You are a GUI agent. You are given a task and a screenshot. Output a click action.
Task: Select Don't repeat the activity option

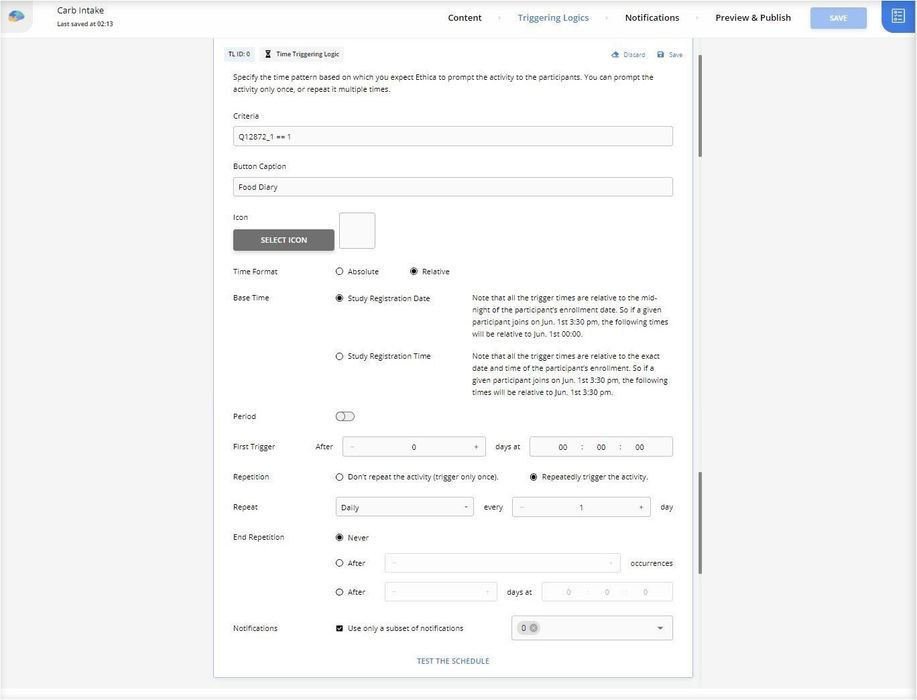pyautogui.click(x=340, y=477)
